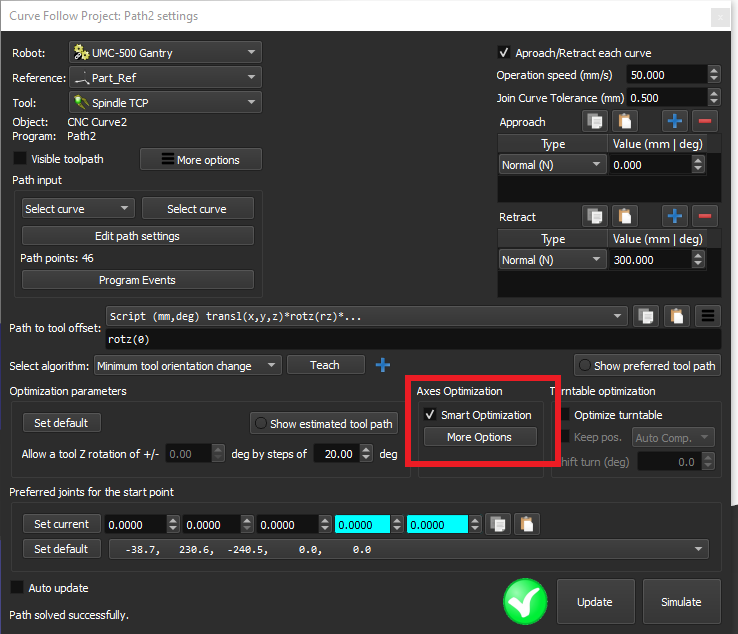The width and height of the screenshot is (738, 634).
Task: Add an Approach movement with the blue plus
Action: pyautogui.click(x=674, y=122)
